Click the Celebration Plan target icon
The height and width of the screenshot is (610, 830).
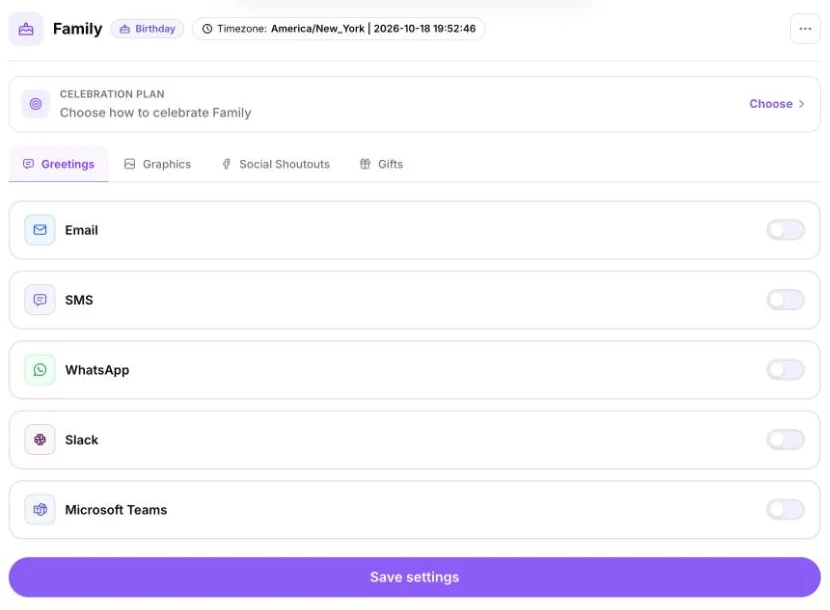(x=35, y=104)
